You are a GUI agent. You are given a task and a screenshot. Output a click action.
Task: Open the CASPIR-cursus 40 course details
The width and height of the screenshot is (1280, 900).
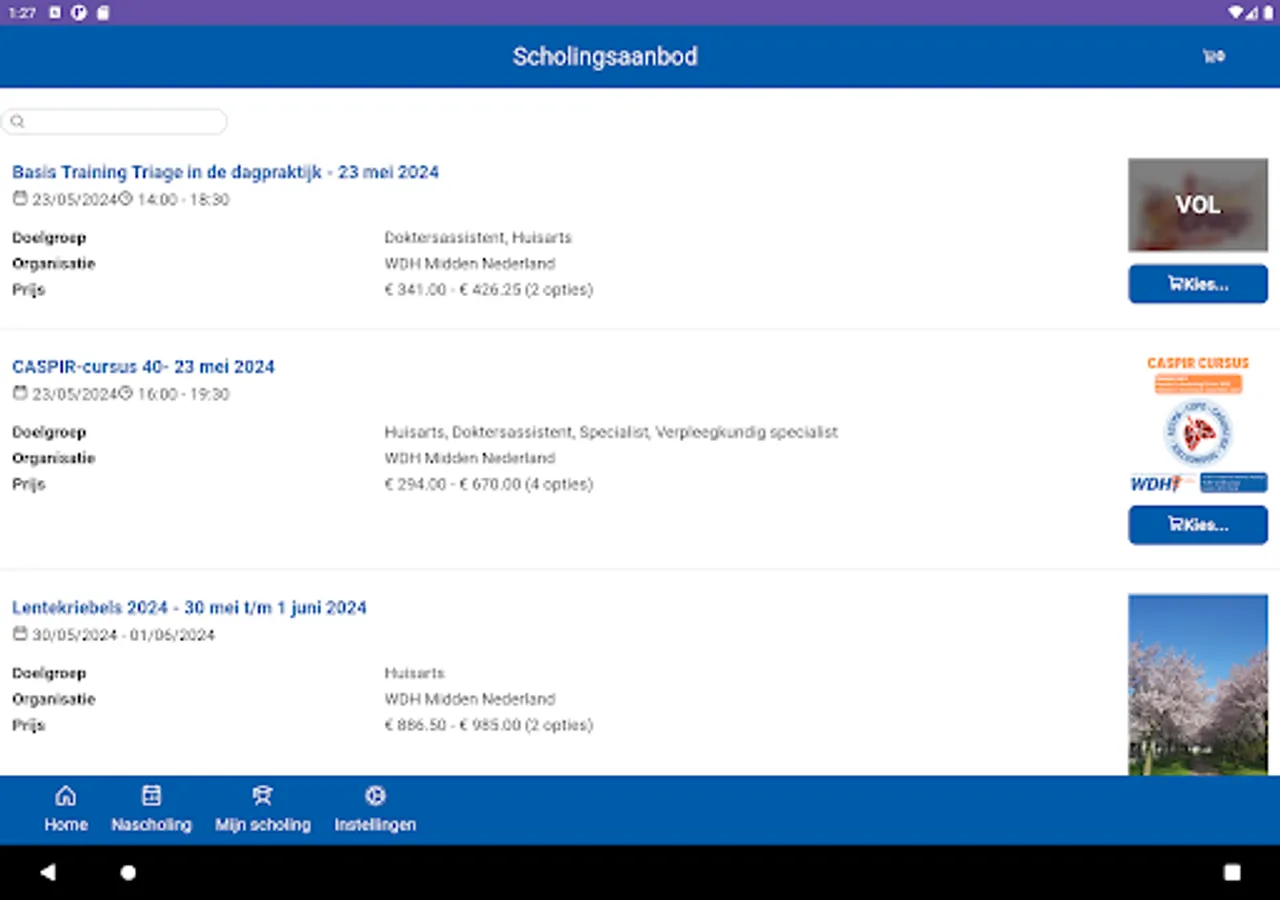[x=143, y=367]
